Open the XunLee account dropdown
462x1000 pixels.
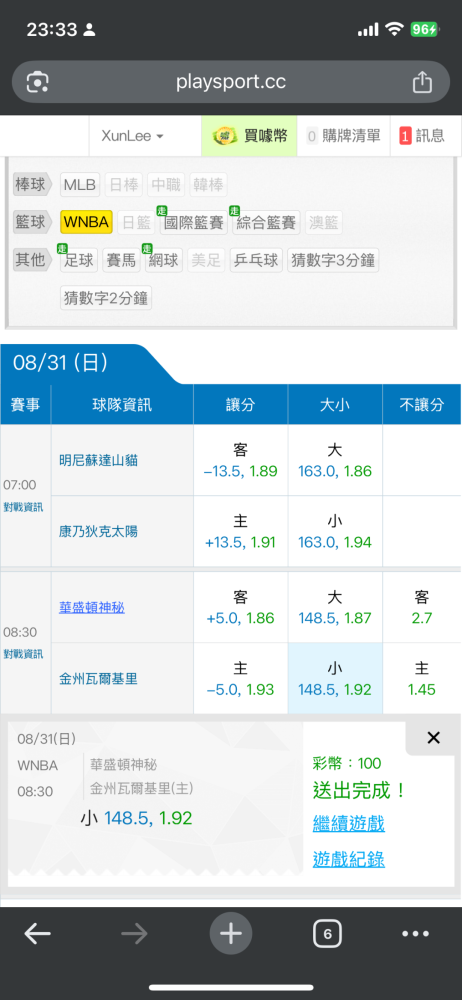coord(133,136)
